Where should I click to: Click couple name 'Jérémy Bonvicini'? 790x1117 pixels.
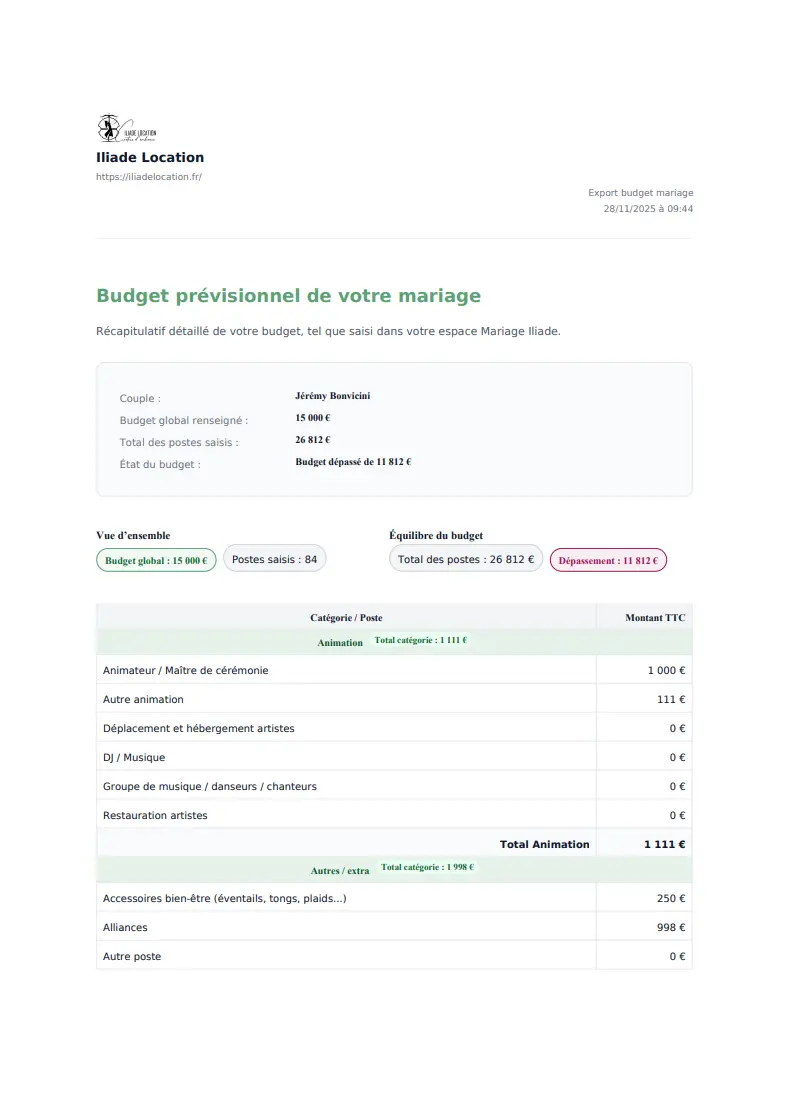point(333,396)
